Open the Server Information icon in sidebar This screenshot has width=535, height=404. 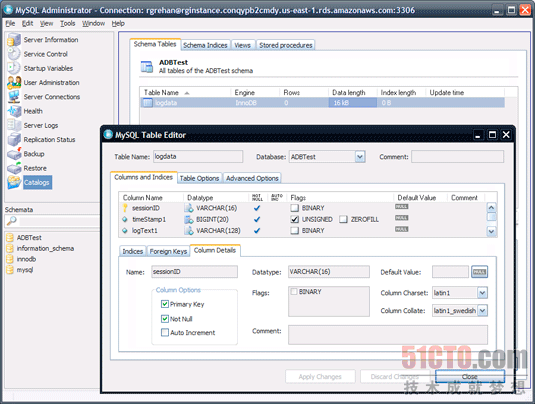tap(14, 40)
